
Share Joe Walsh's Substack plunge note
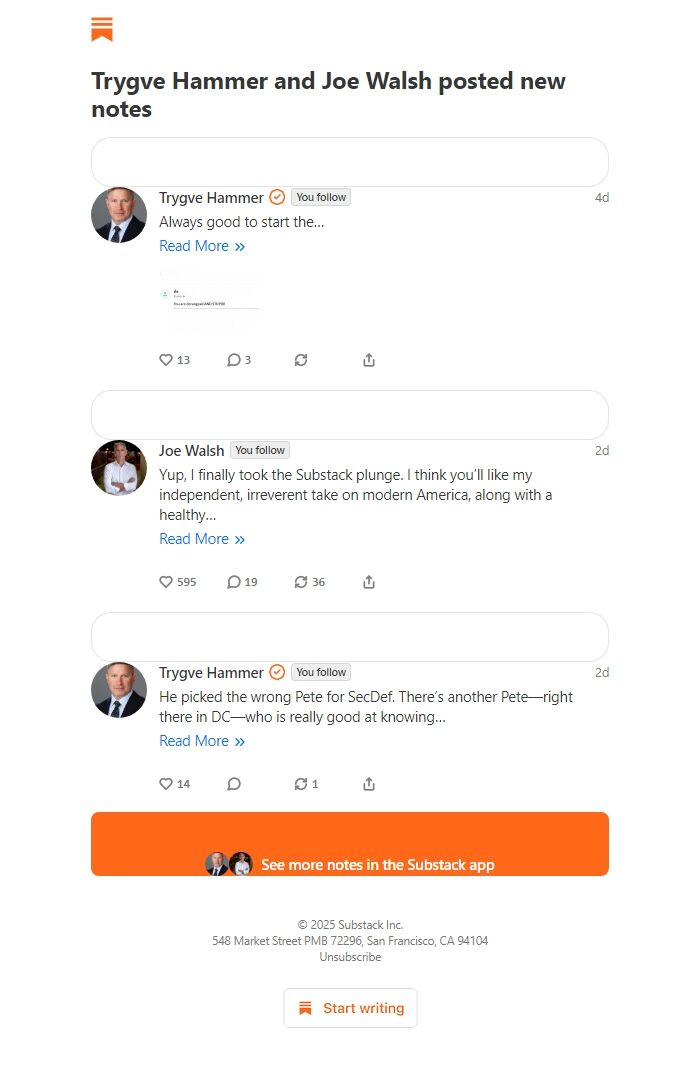pos(369,582)
